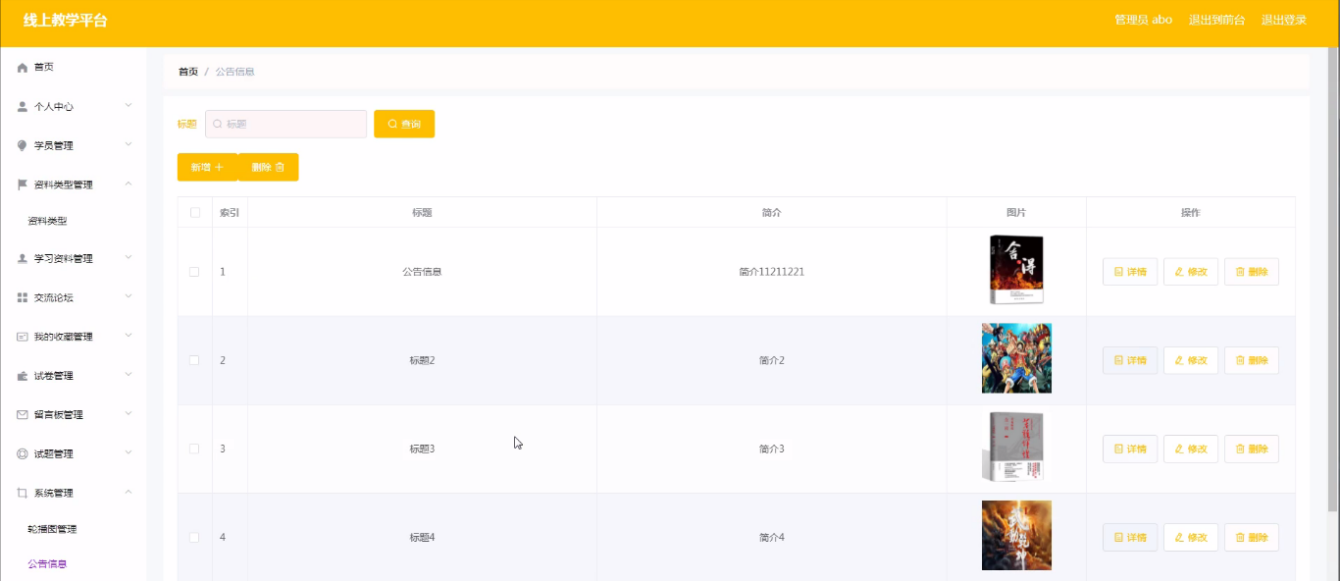This screenshot has width=1340, height=581.
Task: Click the icon beside 我的收藏管理
Action: pos(22,337)
